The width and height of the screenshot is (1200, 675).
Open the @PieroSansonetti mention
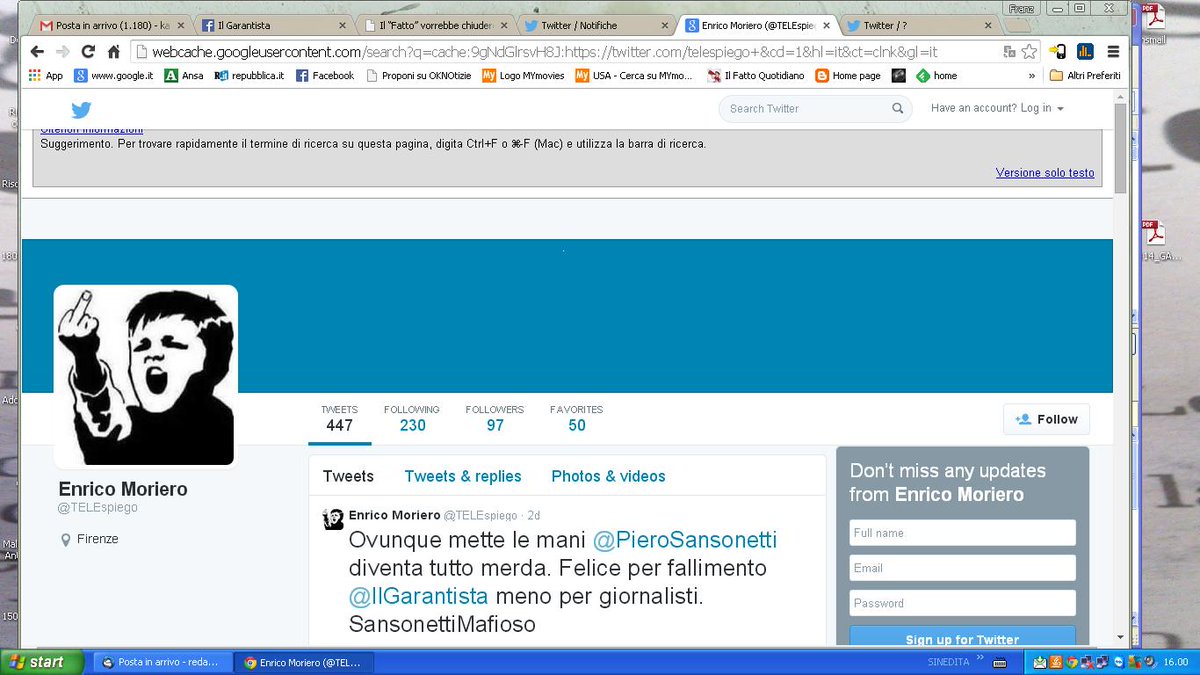click(685, 541)
